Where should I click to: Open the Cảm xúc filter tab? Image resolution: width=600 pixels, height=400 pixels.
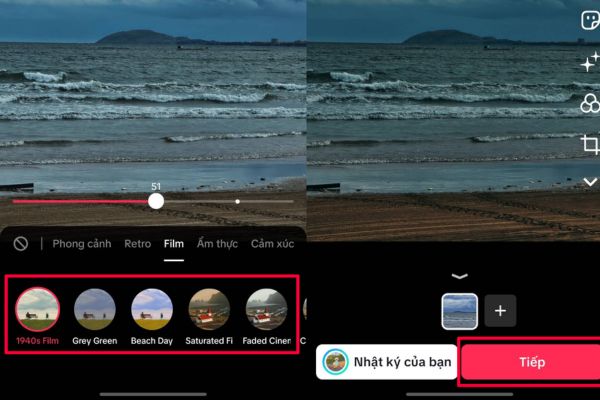[x=272, y=244]
